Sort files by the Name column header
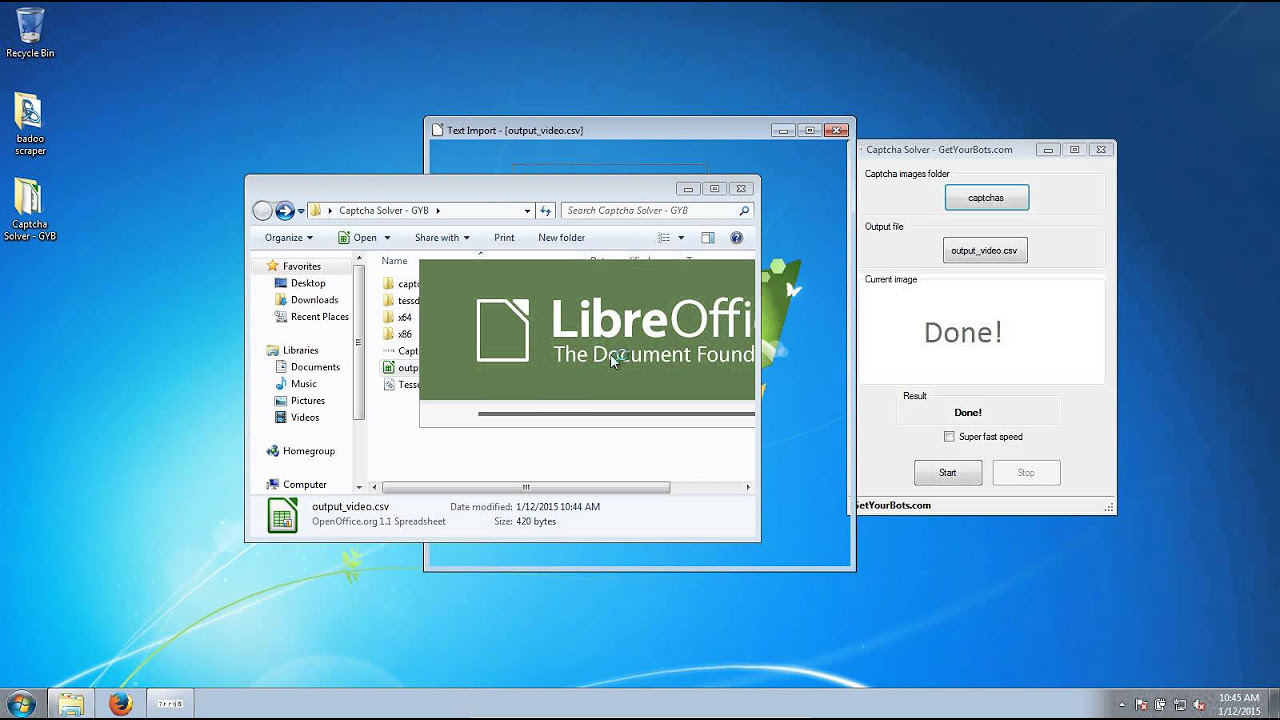1280x720 pixels. coord(394,261)
